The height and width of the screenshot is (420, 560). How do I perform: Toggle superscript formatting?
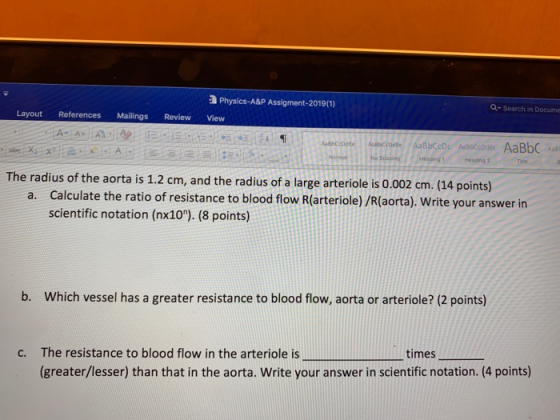click(50, 151)
